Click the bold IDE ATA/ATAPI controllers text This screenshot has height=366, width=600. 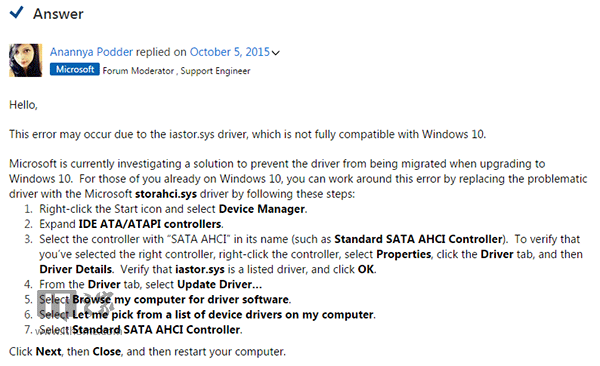coord(150,224)
